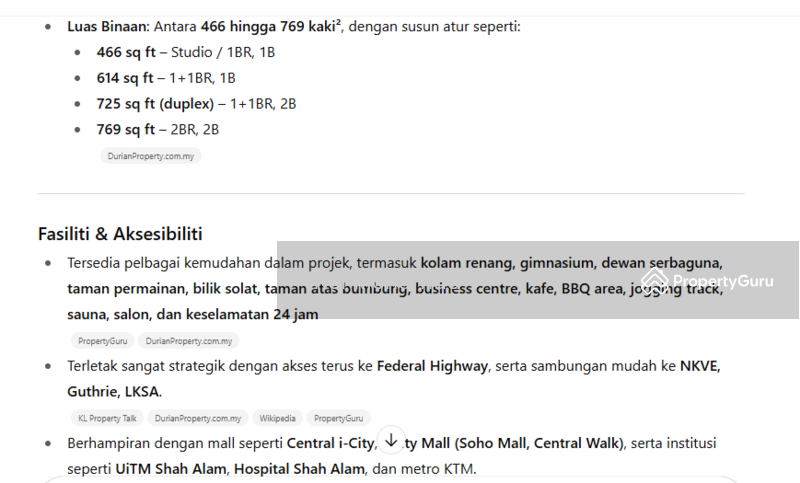Open DurianProperty.com.my chip beside first PropertyGuru chip
Image resolution: width=800 pixels, height=483 pixels.
188,341
